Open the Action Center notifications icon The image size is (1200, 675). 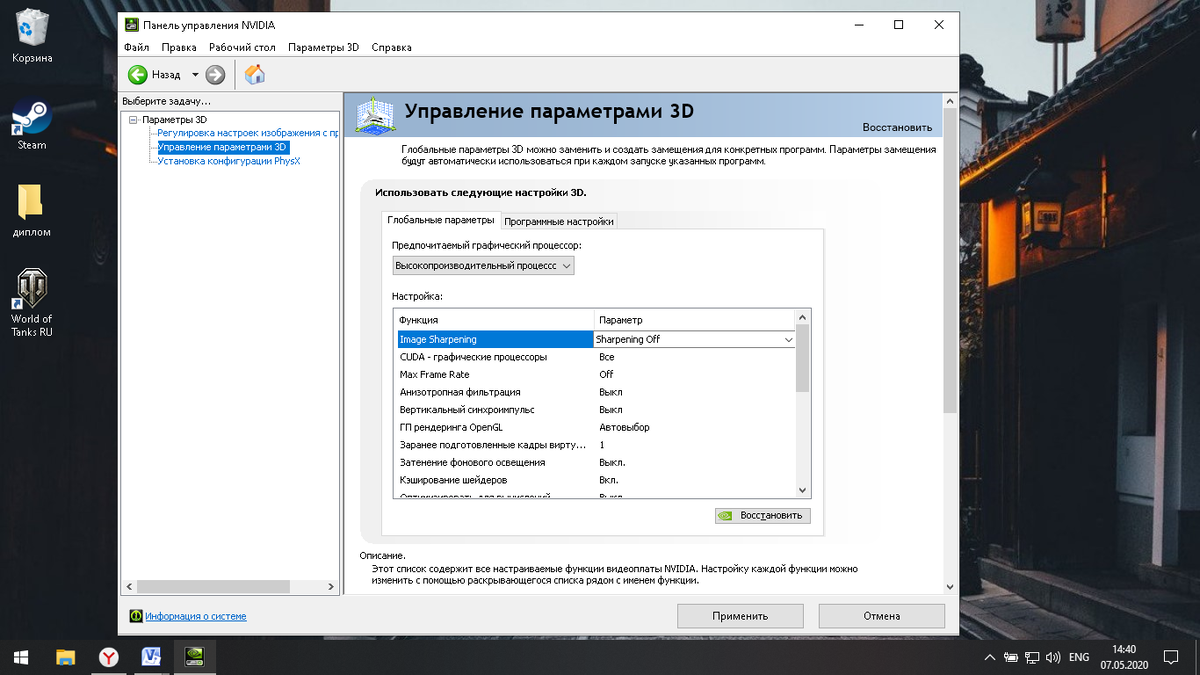click(1170, 657)
